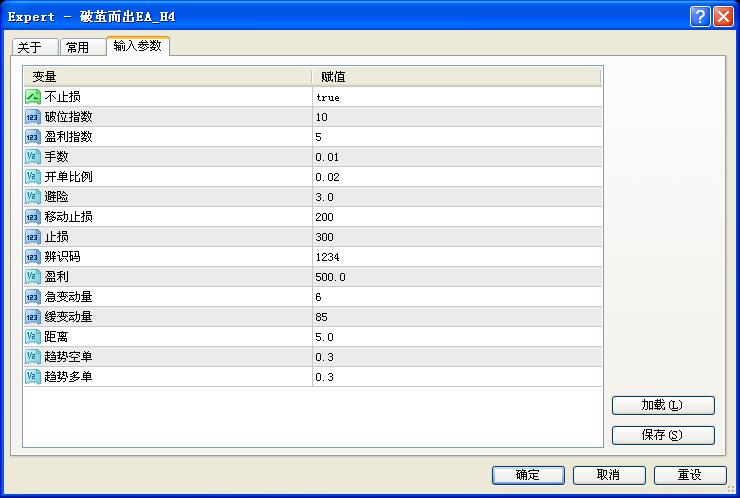Click the double-type icon beside 手数
The height and width of the screenshot is (498, 740).
(33, 157)
